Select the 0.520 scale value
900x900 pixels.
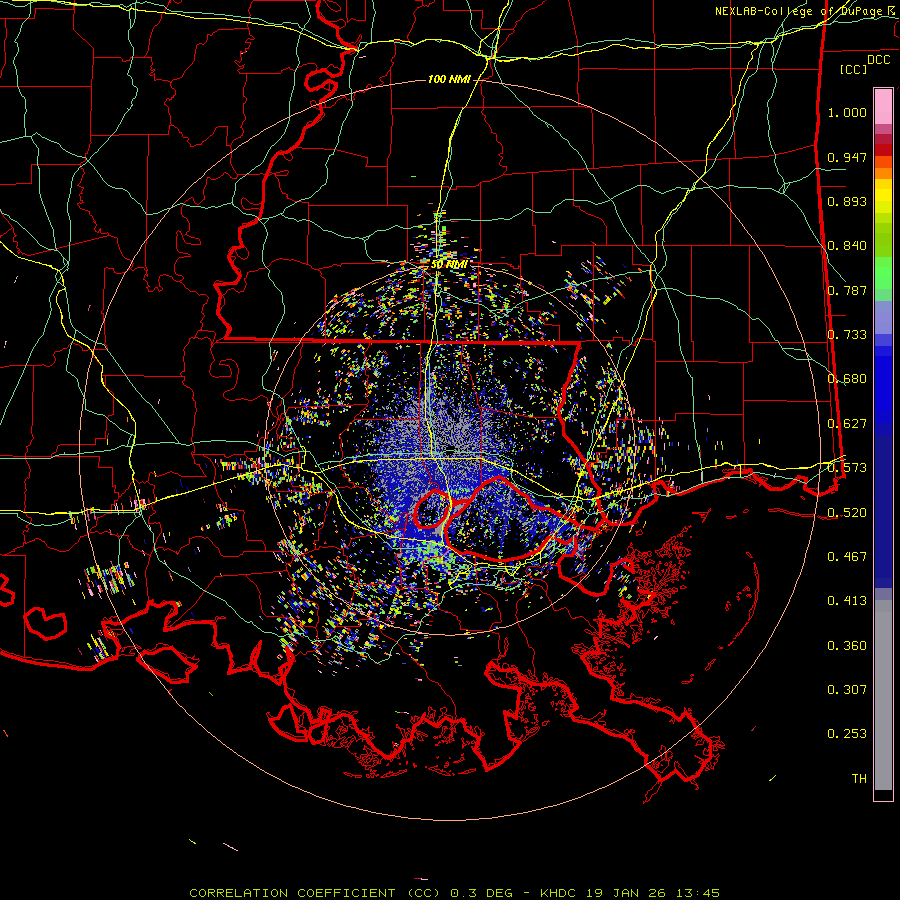click(847, 512)
